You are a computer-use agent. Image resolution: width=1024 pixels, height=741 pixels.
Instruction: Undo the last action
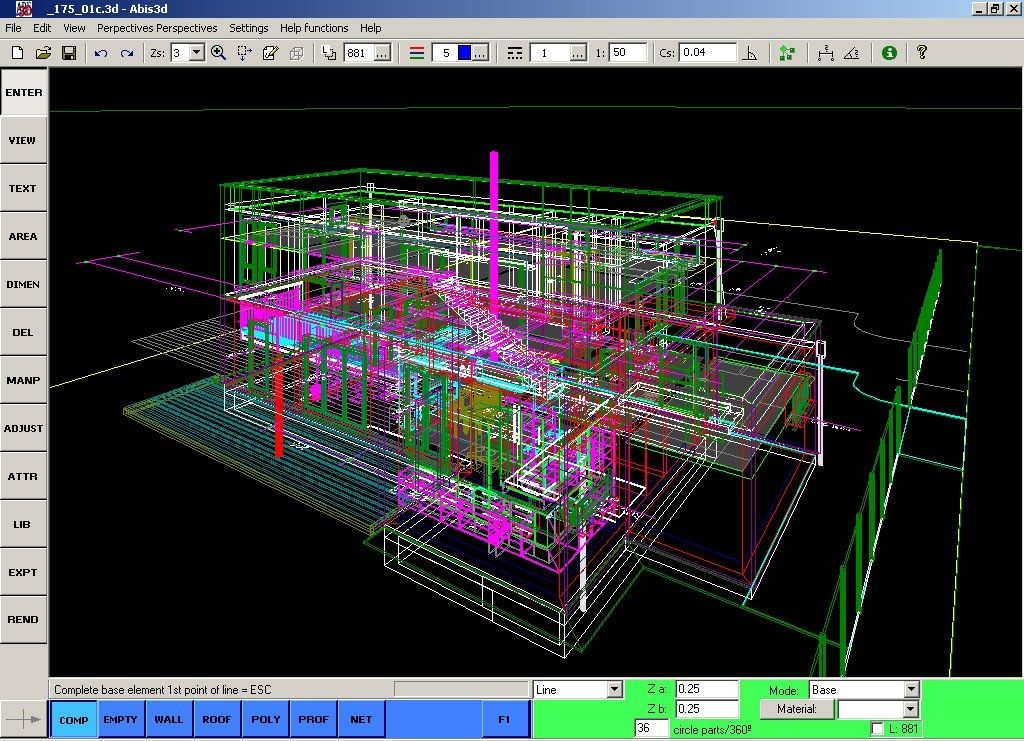(x=98, y=52)
